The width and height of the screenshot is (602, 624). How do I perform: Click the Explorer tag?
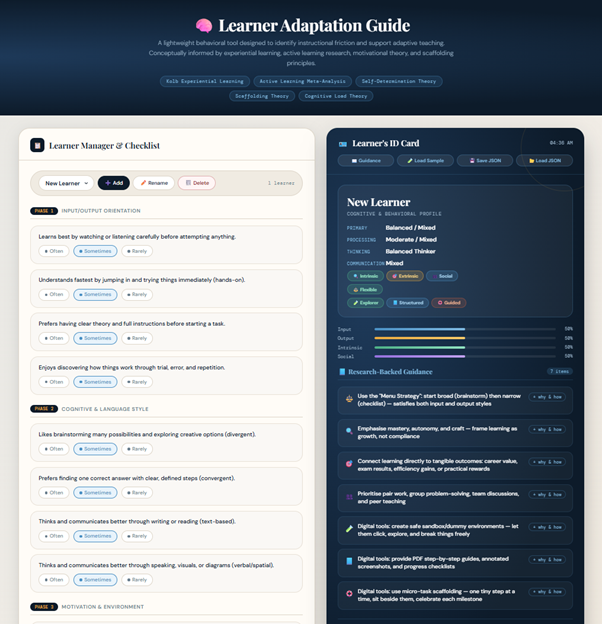pyautogui.click(x=365, y=303)
